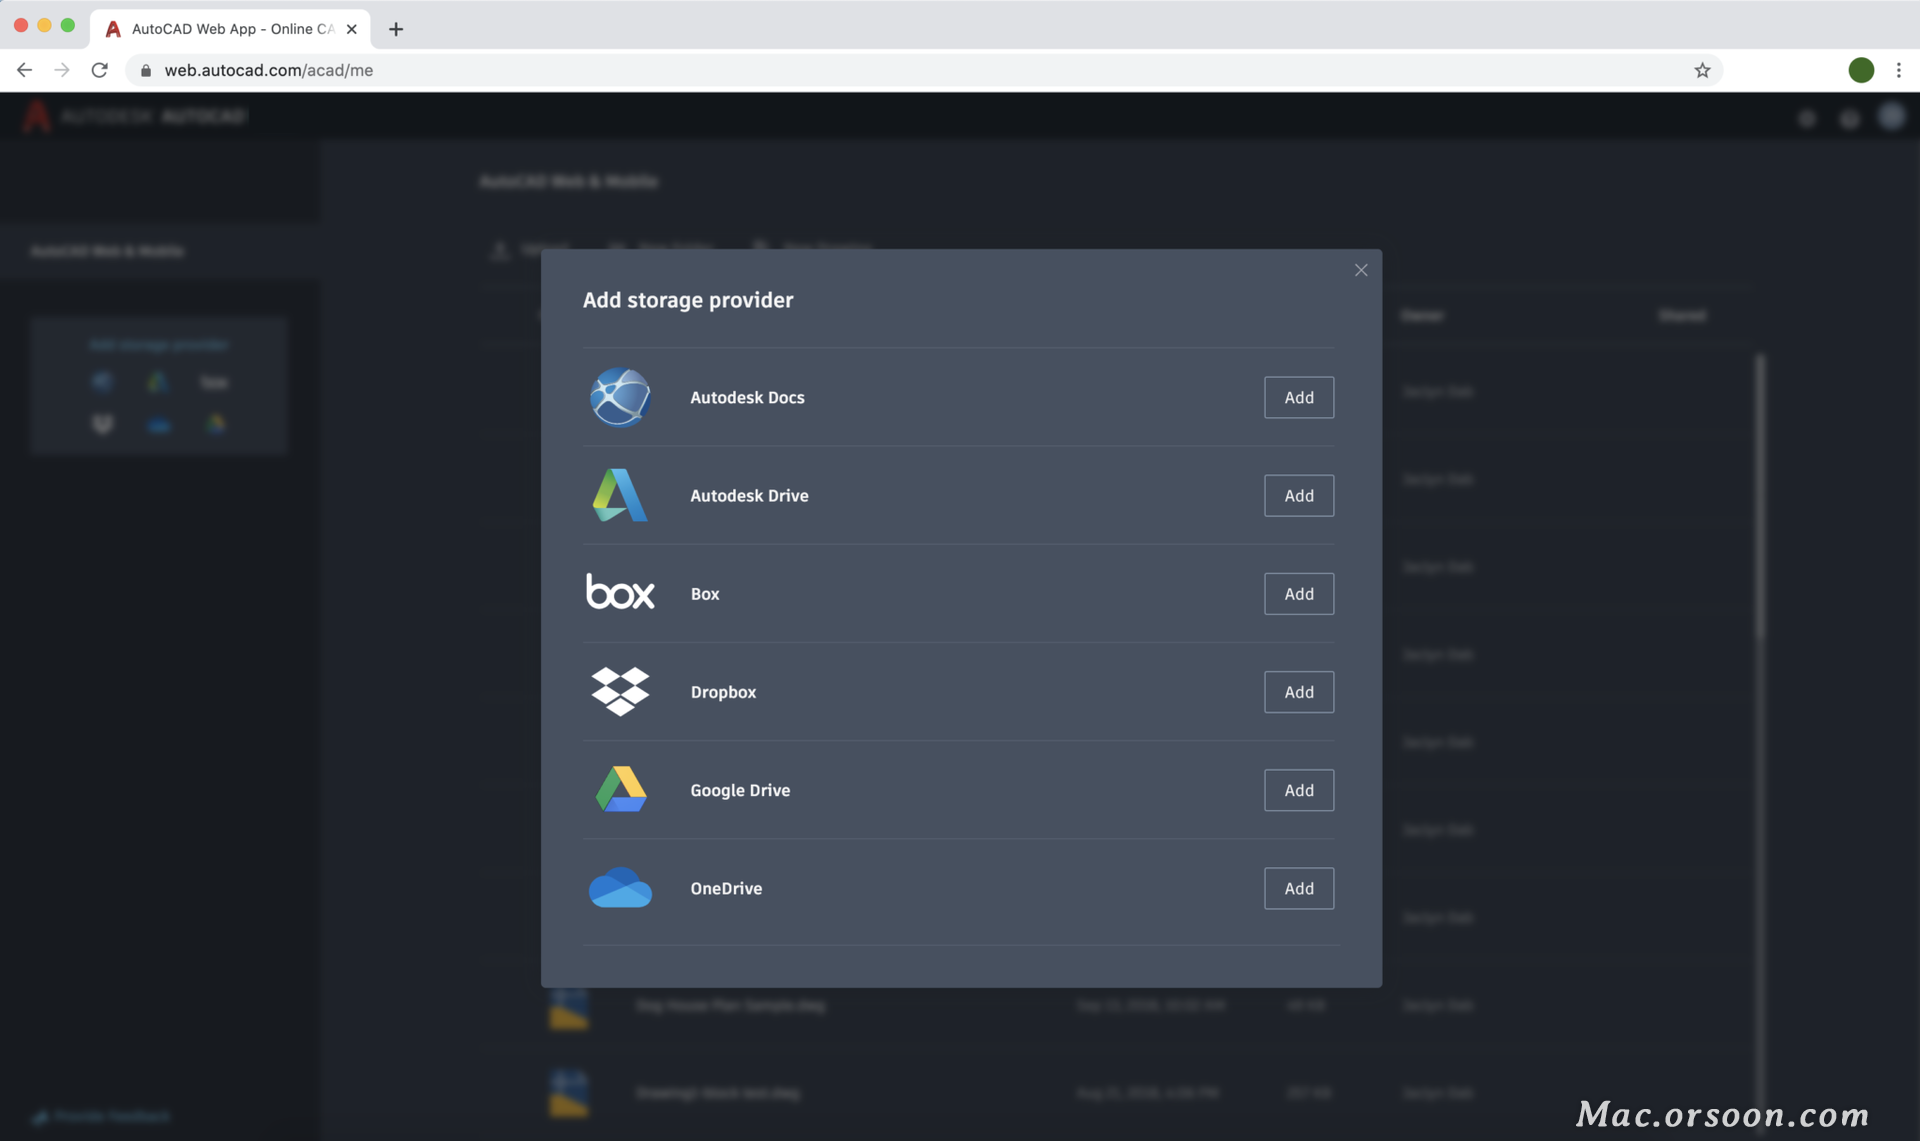Add Autodesk Docs as storage provider
The width and height of the screenshot is (1920, 1141).
coord(1298,397)
